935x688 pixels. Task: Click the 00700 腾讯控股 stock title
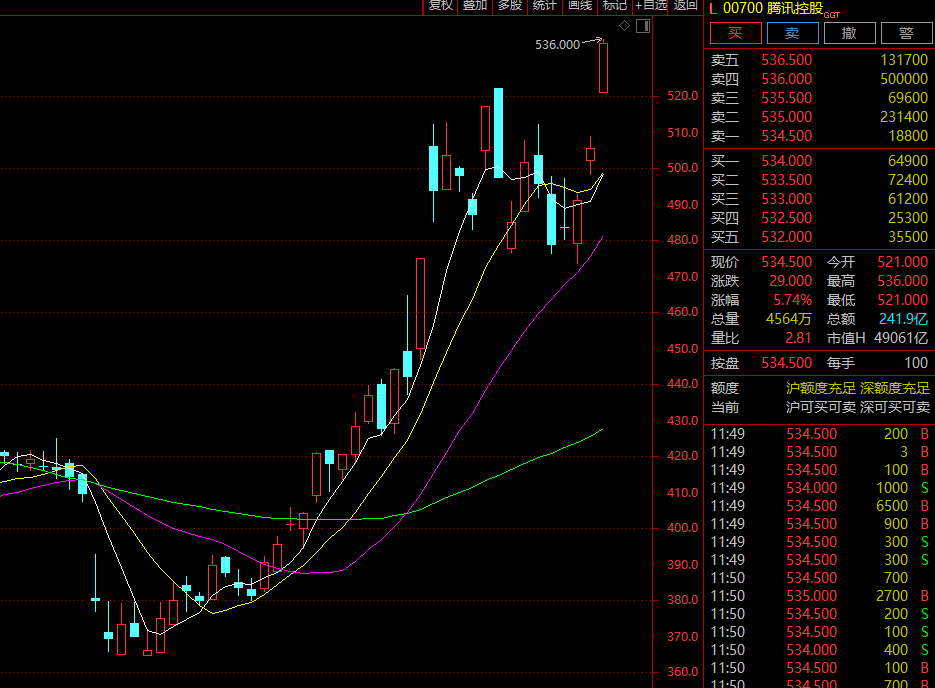click(773, 8)
